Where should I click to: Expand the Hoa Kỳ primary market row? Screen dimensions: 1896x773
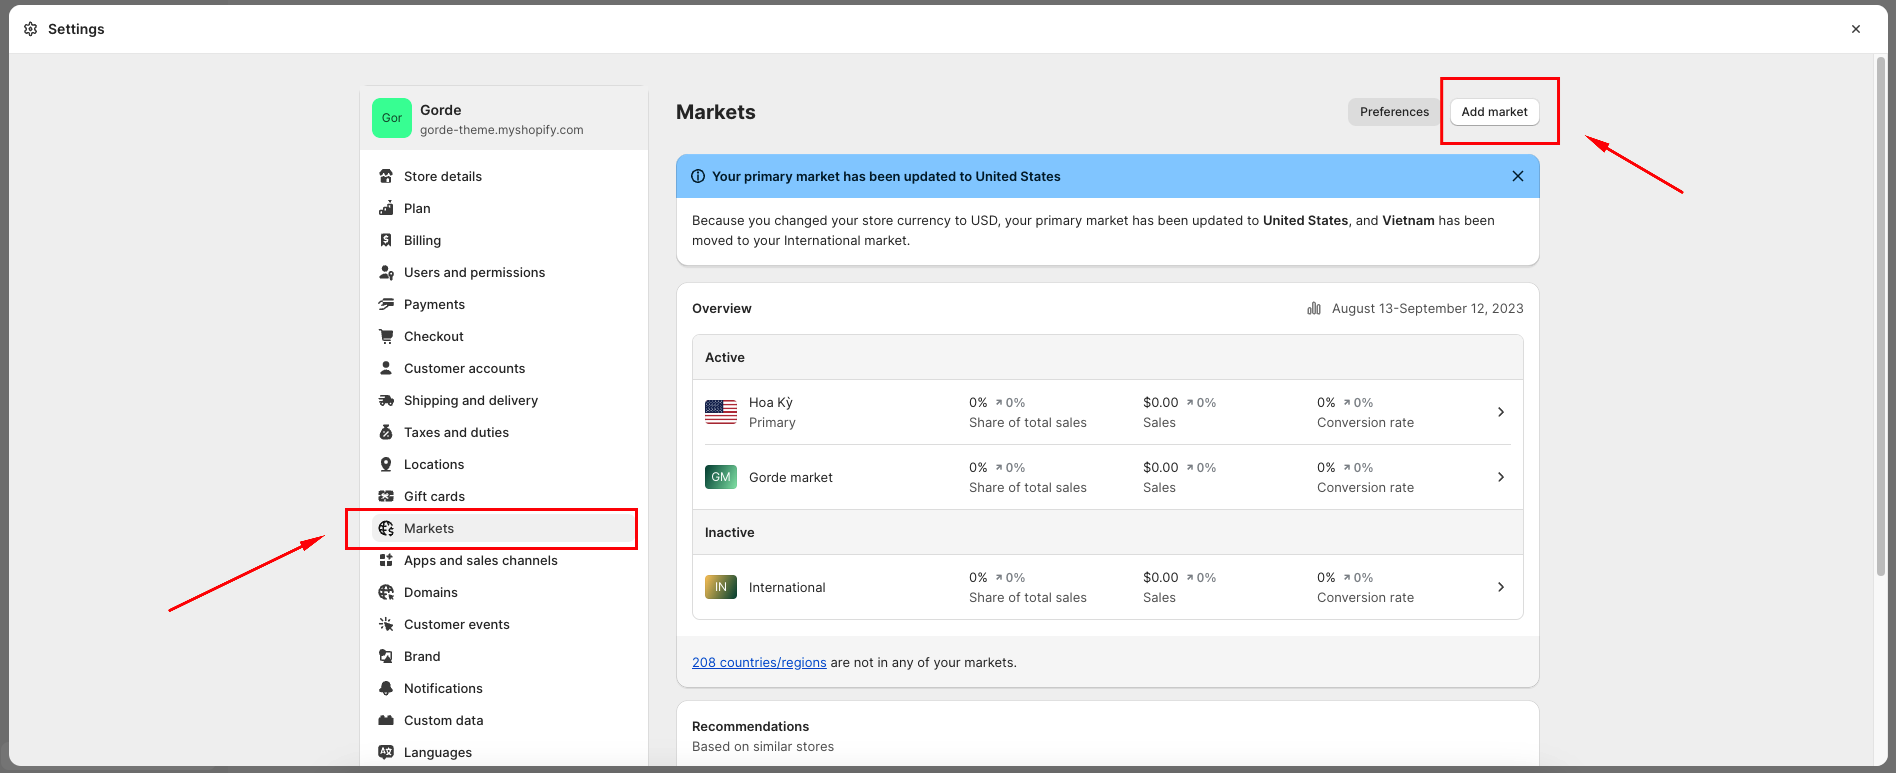(x=1500, y=412)
